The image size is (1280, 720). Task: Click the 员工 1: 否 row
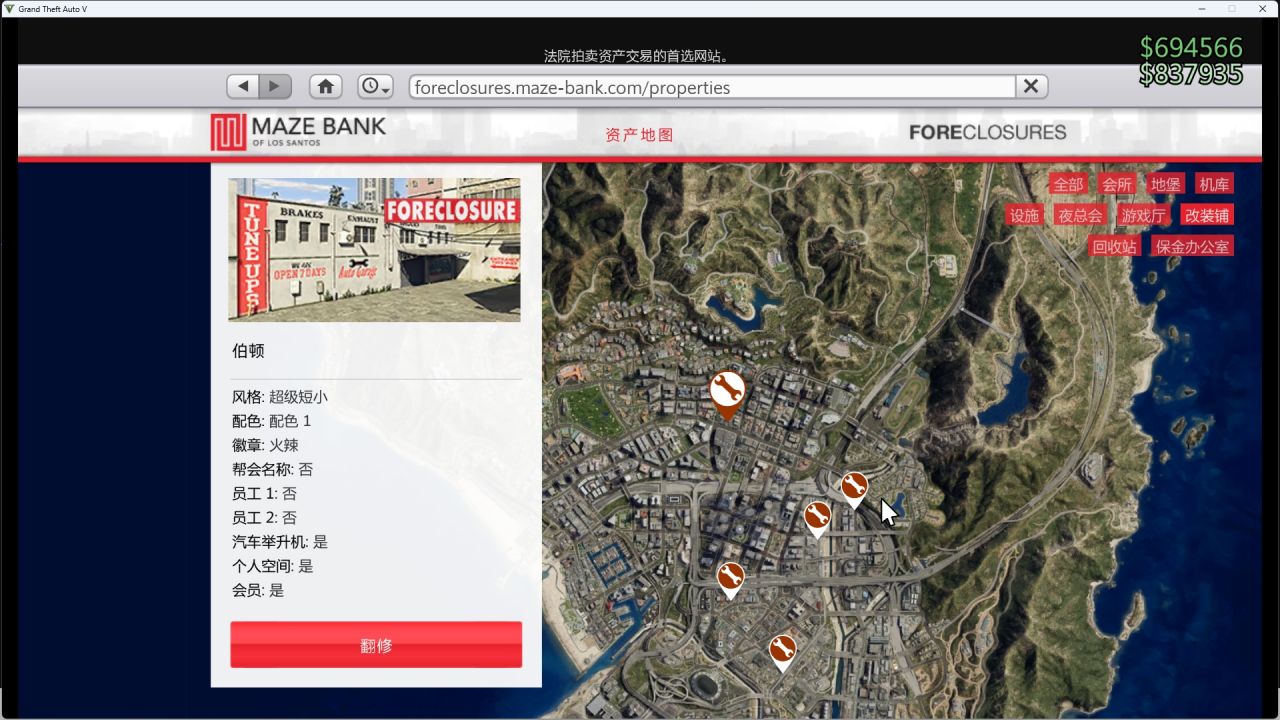pos(265,493)
